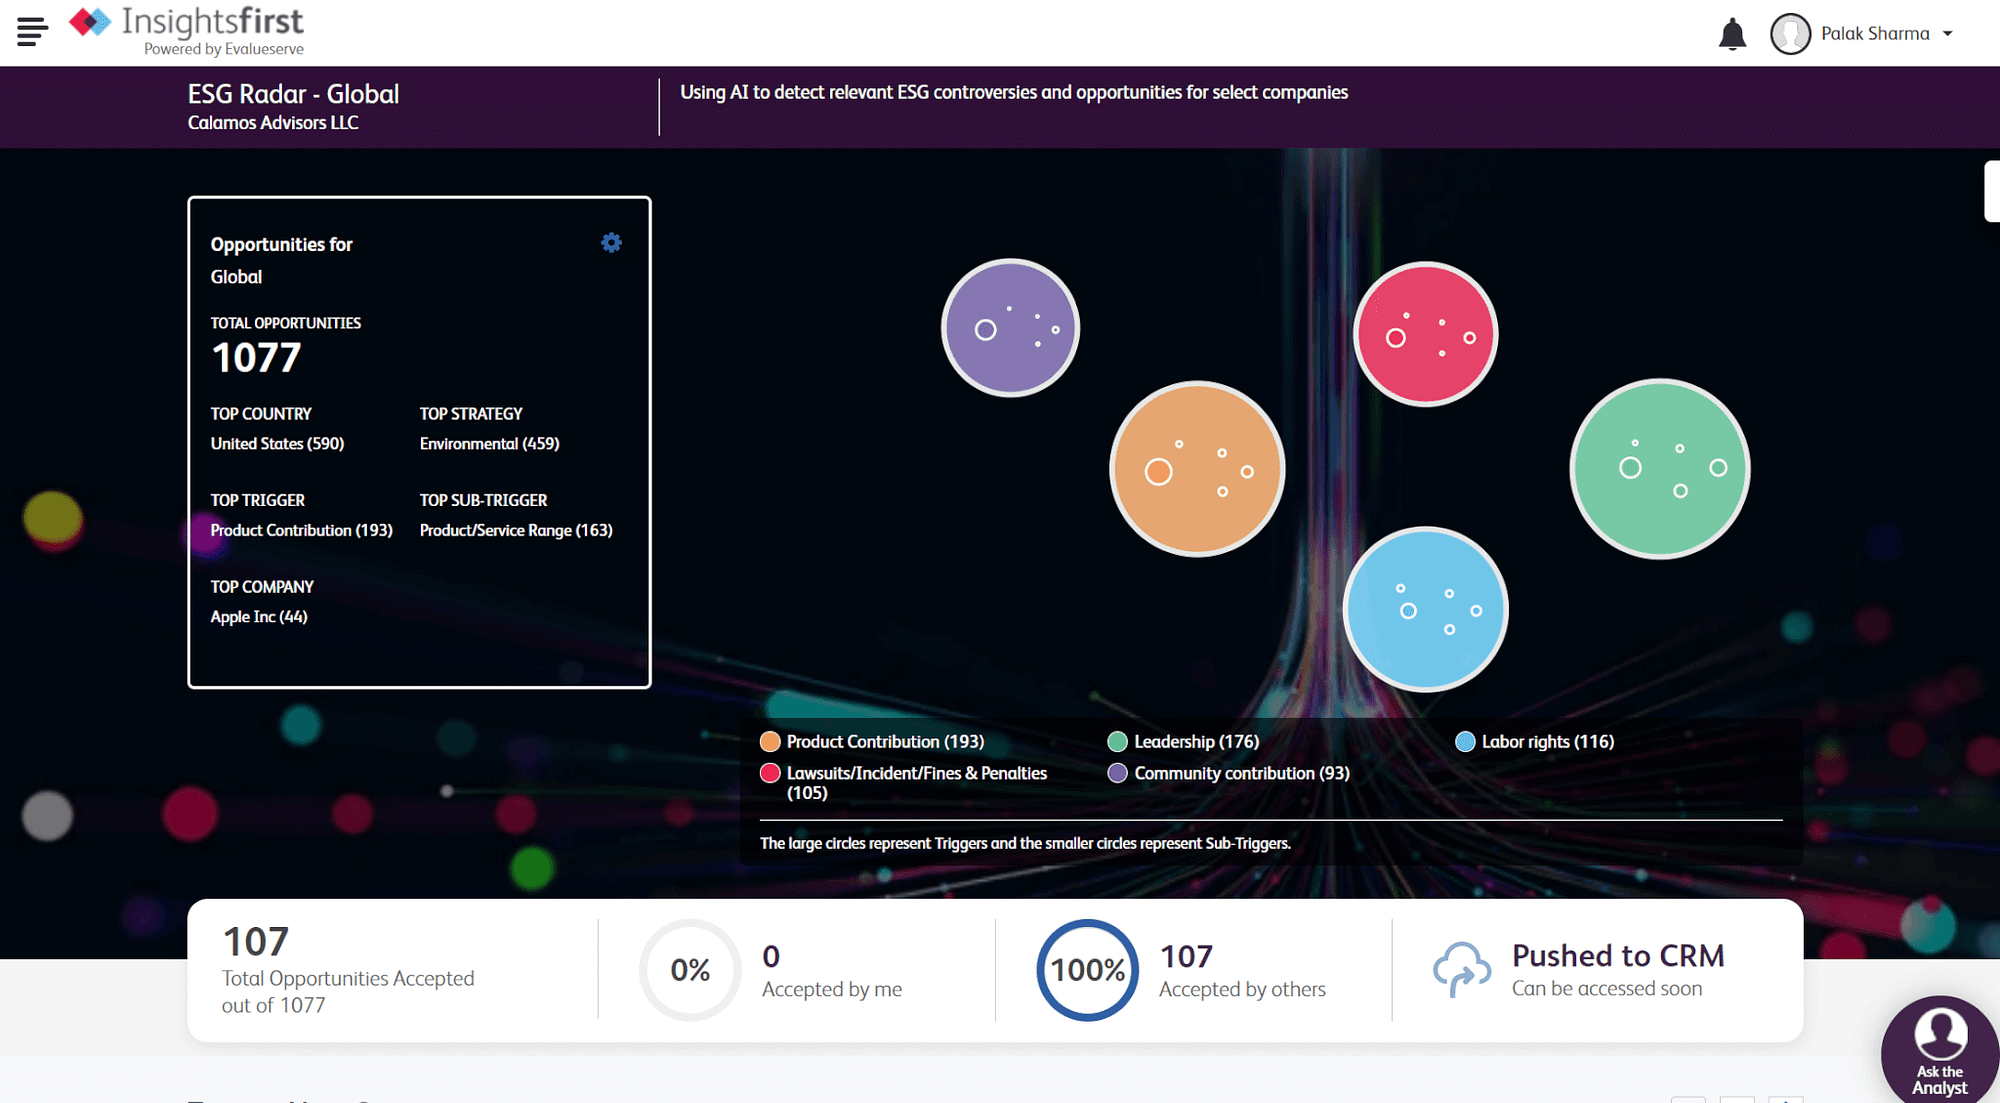Click the 0 Accepted by me count
This screenshot has width=2000, height=1103.
771,957
